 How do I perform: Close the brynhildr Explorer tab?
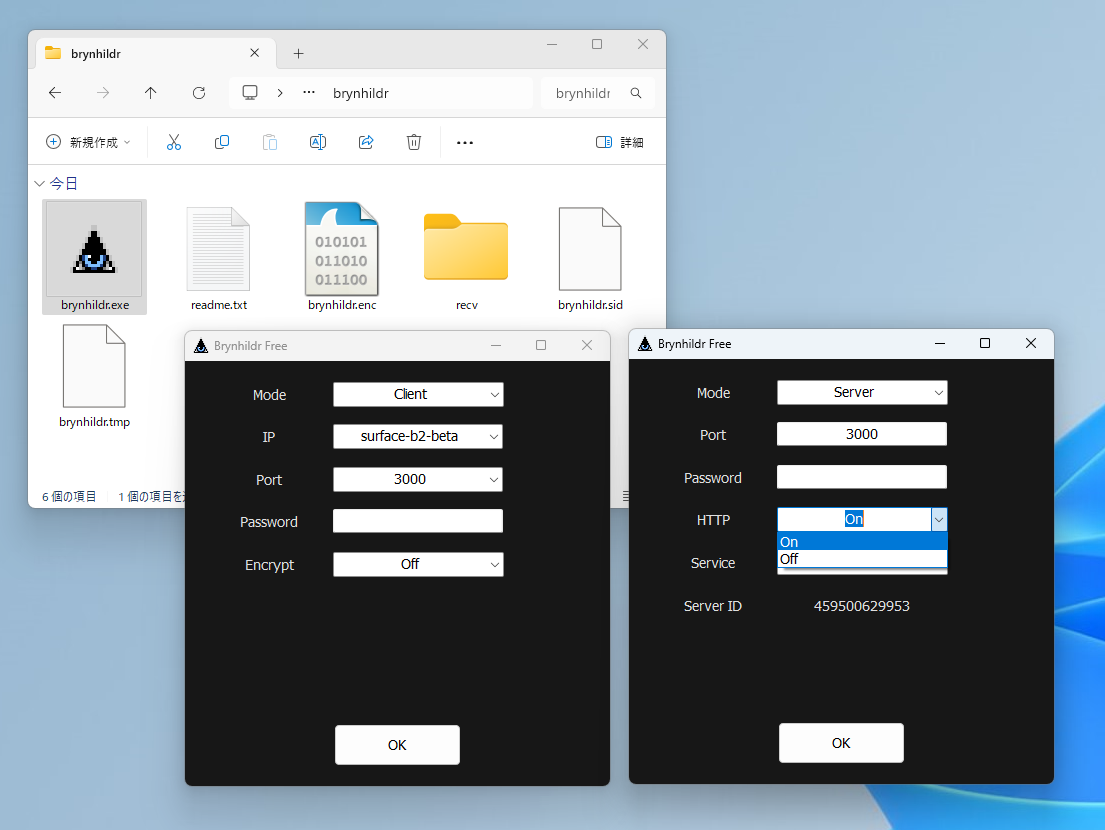[254, 53]
